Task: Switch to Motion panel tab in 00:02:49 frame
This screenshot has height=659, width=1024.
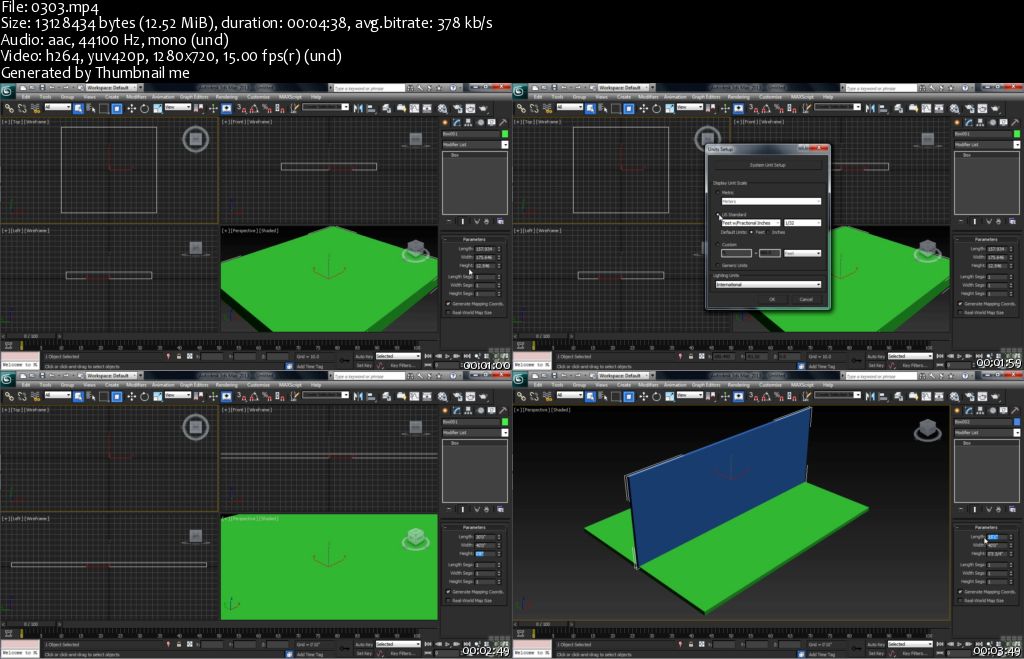Action: pyautogui.click(x=481, y=410)
